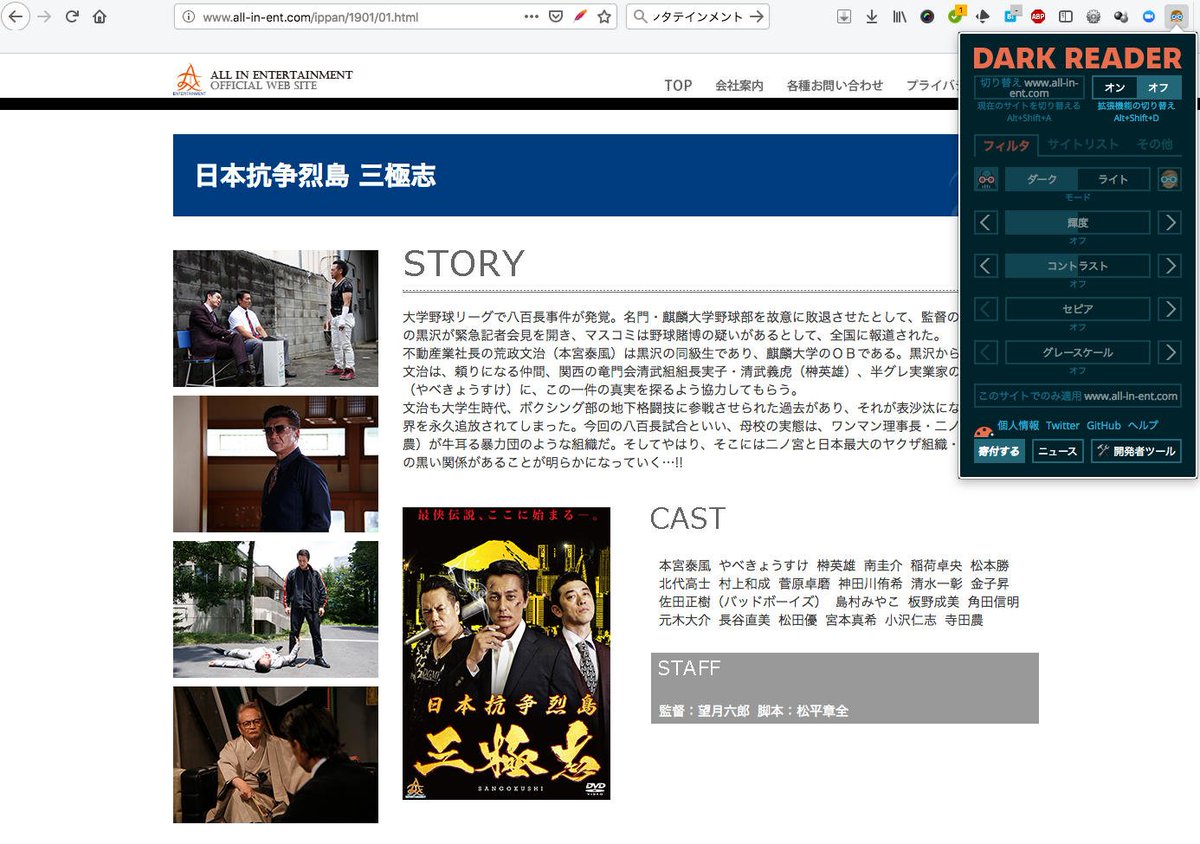Open the dark circular color extension icon
Viewport: 1200px width, 844px height.
point(928,17)
